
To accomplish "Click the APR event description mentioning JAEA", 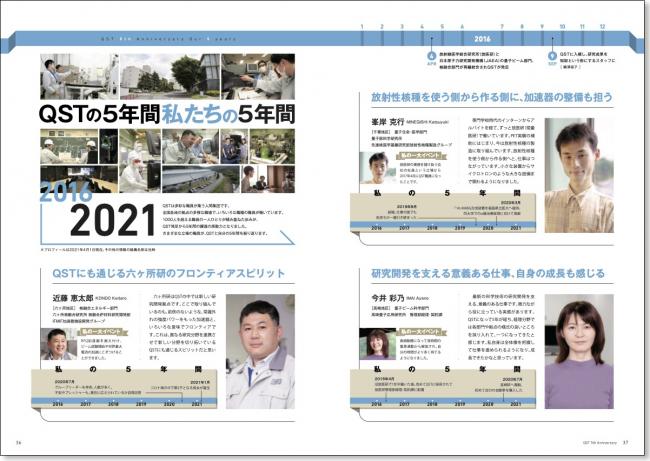I will click(x=486, y=60).
